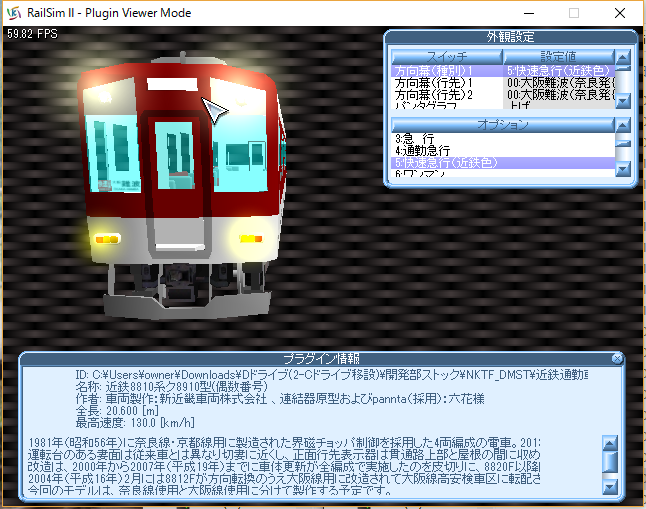The image size is (646, 509).
Task: Click the オプション list header
Action: (x=503, y=124)
